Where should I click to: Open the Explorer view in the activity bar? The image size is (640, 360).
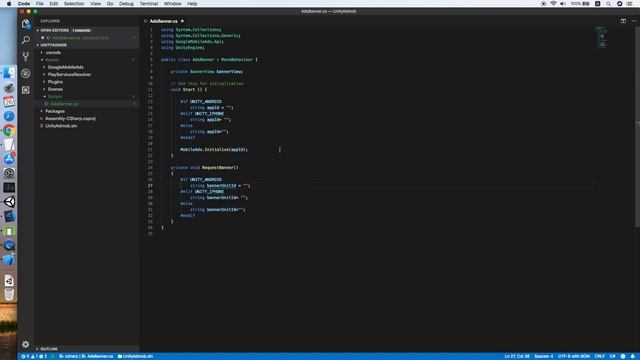26,24
